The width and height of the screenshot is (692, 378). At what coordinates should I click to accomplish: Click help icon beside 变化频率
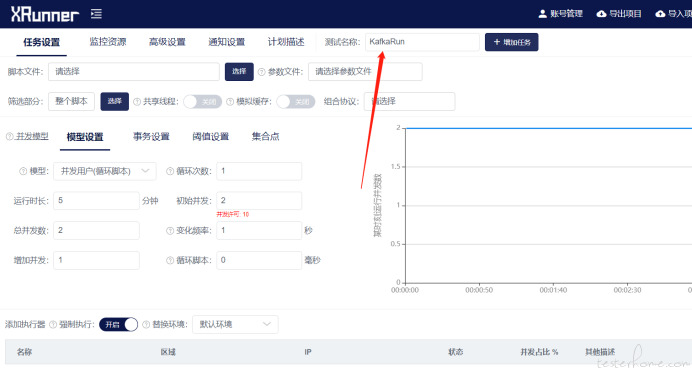tap(170, 231)
